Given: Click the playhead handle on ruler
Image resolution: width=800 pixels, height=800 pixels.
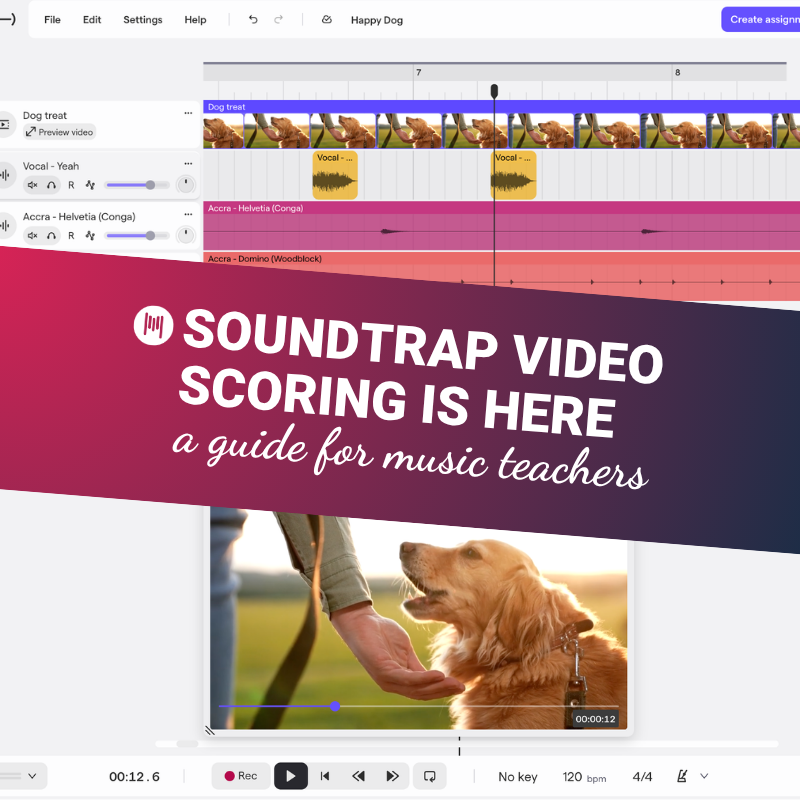Looking at the screenshot, I should point(494,91).
